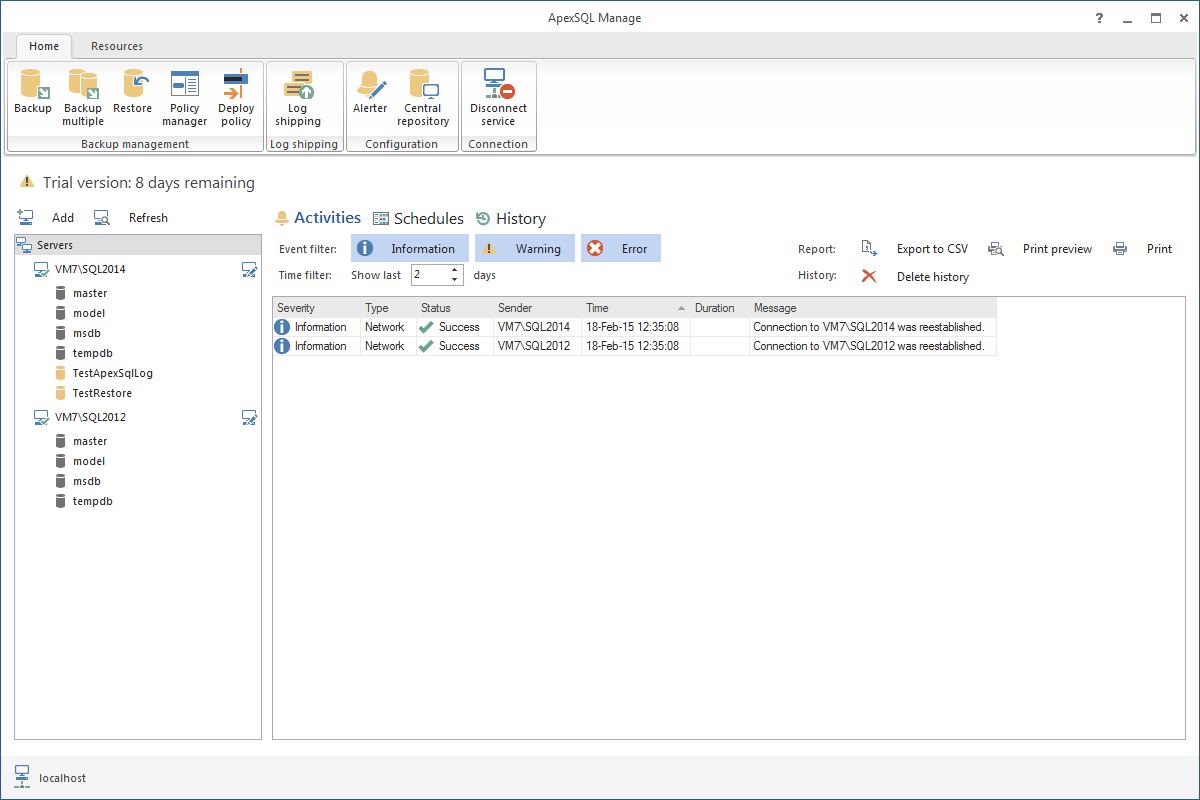Click edit icon beside VM7\SQL2012
The height and width of the screenshot is (800, 1200).
[x=250, y=417]
